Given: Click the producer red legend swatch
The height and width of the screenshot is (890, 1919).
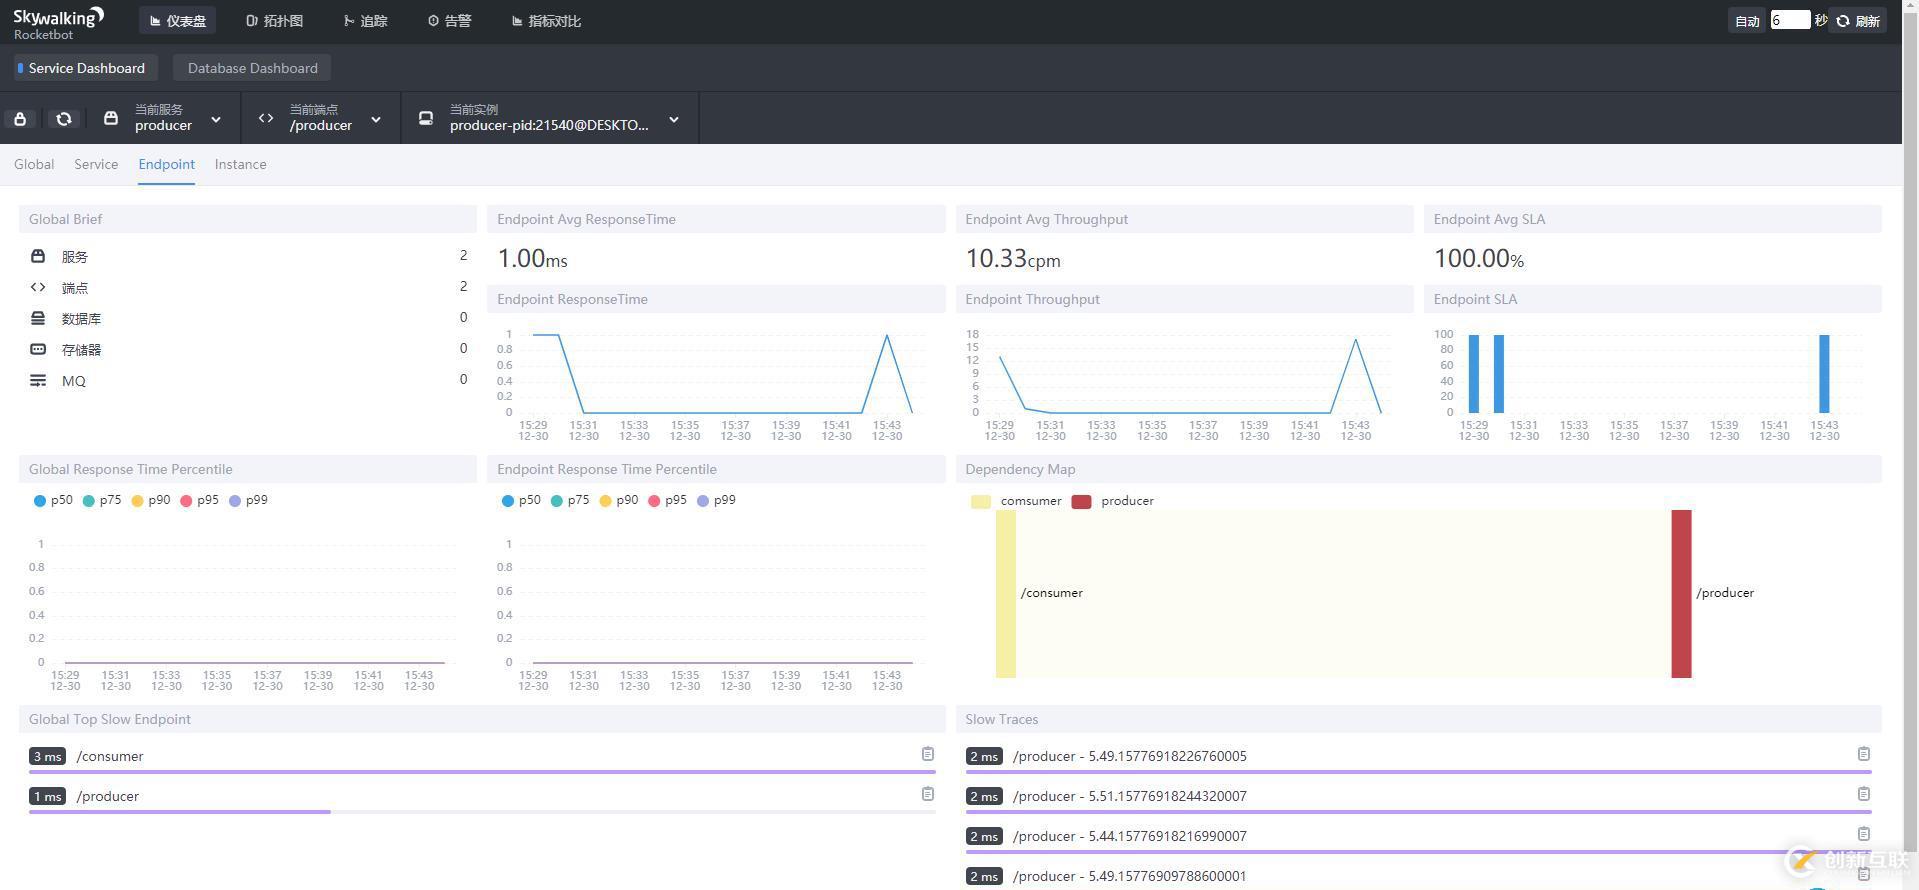Looking at the screenshot, I should 1081,501.
